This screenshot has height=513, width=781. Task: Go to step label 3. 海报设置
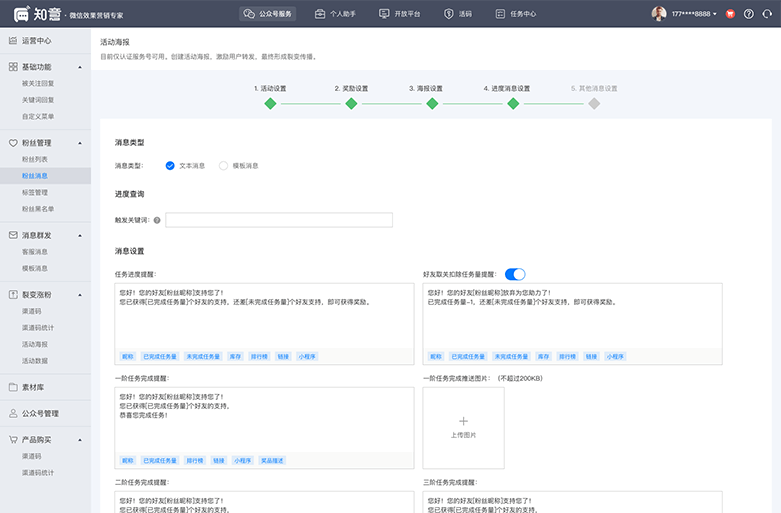(426, 88)
